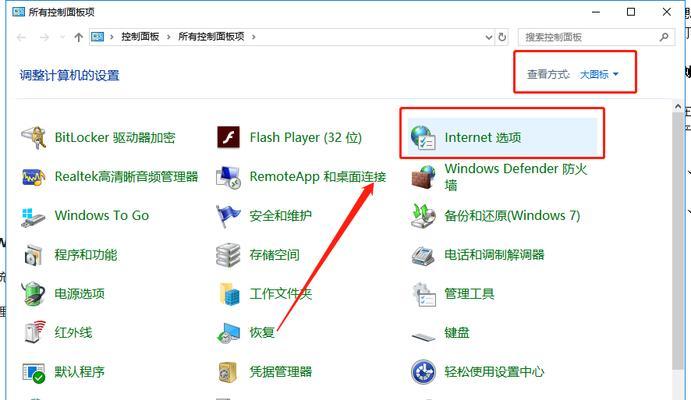Open Realtek高清晰音频管理器 icon
Viewport: 691px width, 400px height.
[33, 177]
